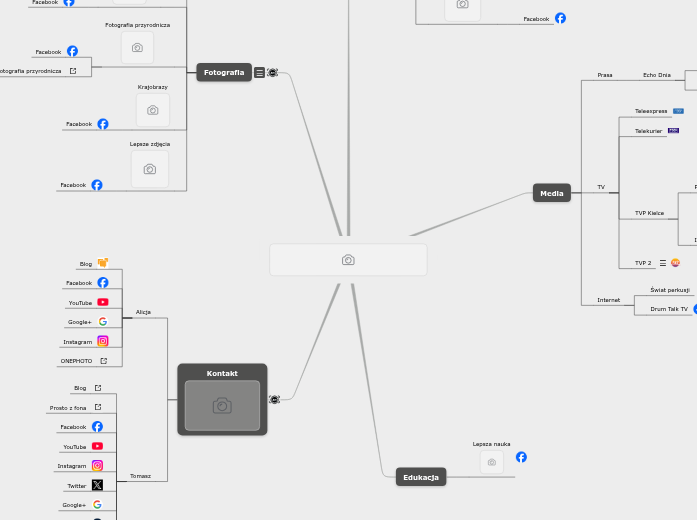
Task: Open the notes icon next to TVP 2
Action: coord(662,263)
